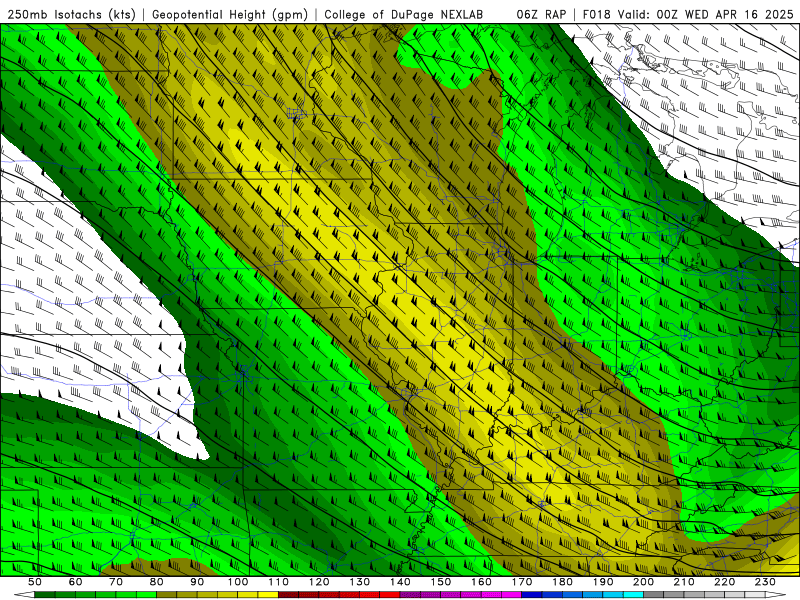Click the 210 legend number

tap(684, 582)
